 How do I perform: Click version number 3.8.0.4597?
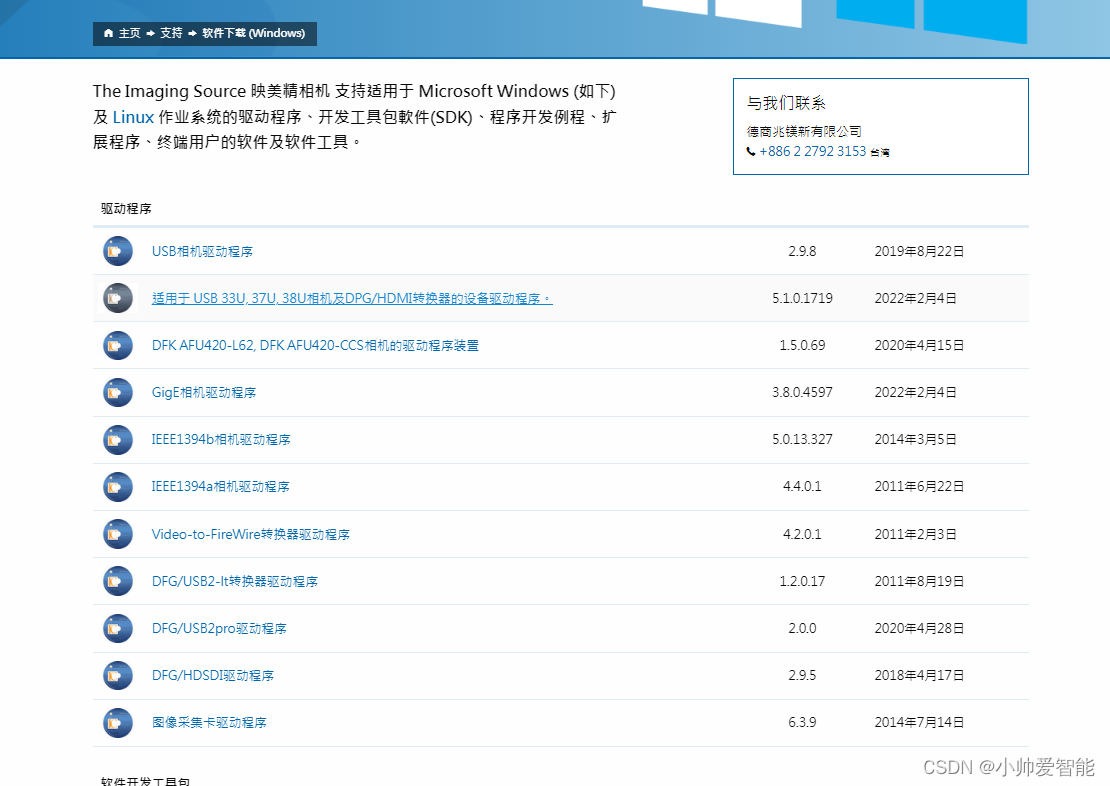coord(802,392)
